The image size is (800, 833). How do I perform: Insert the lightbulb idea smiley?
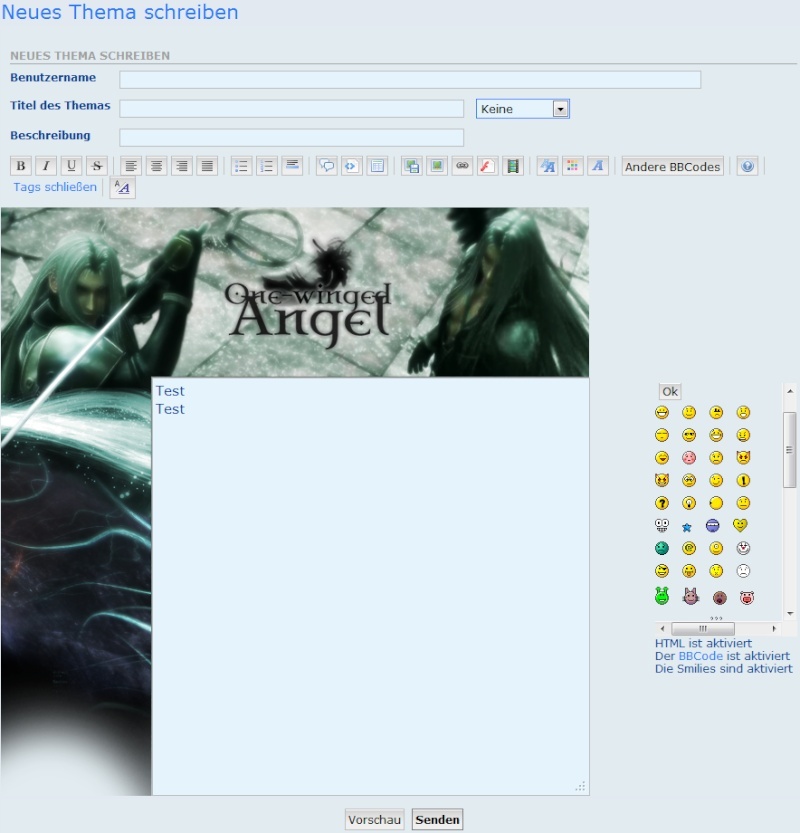point(689,503)
